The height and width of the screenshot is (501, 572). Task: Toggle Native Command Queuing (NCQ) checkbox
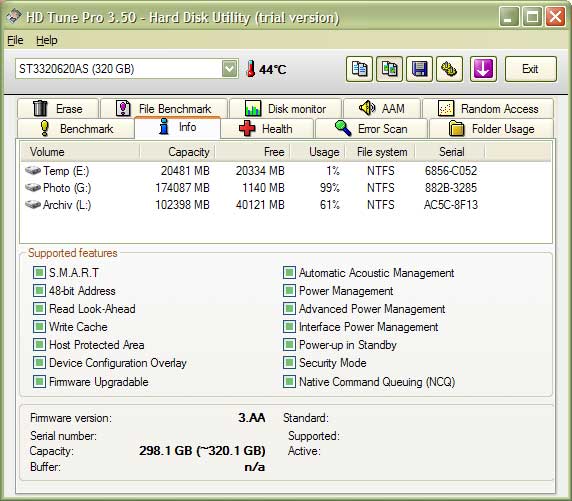point(289,382)
